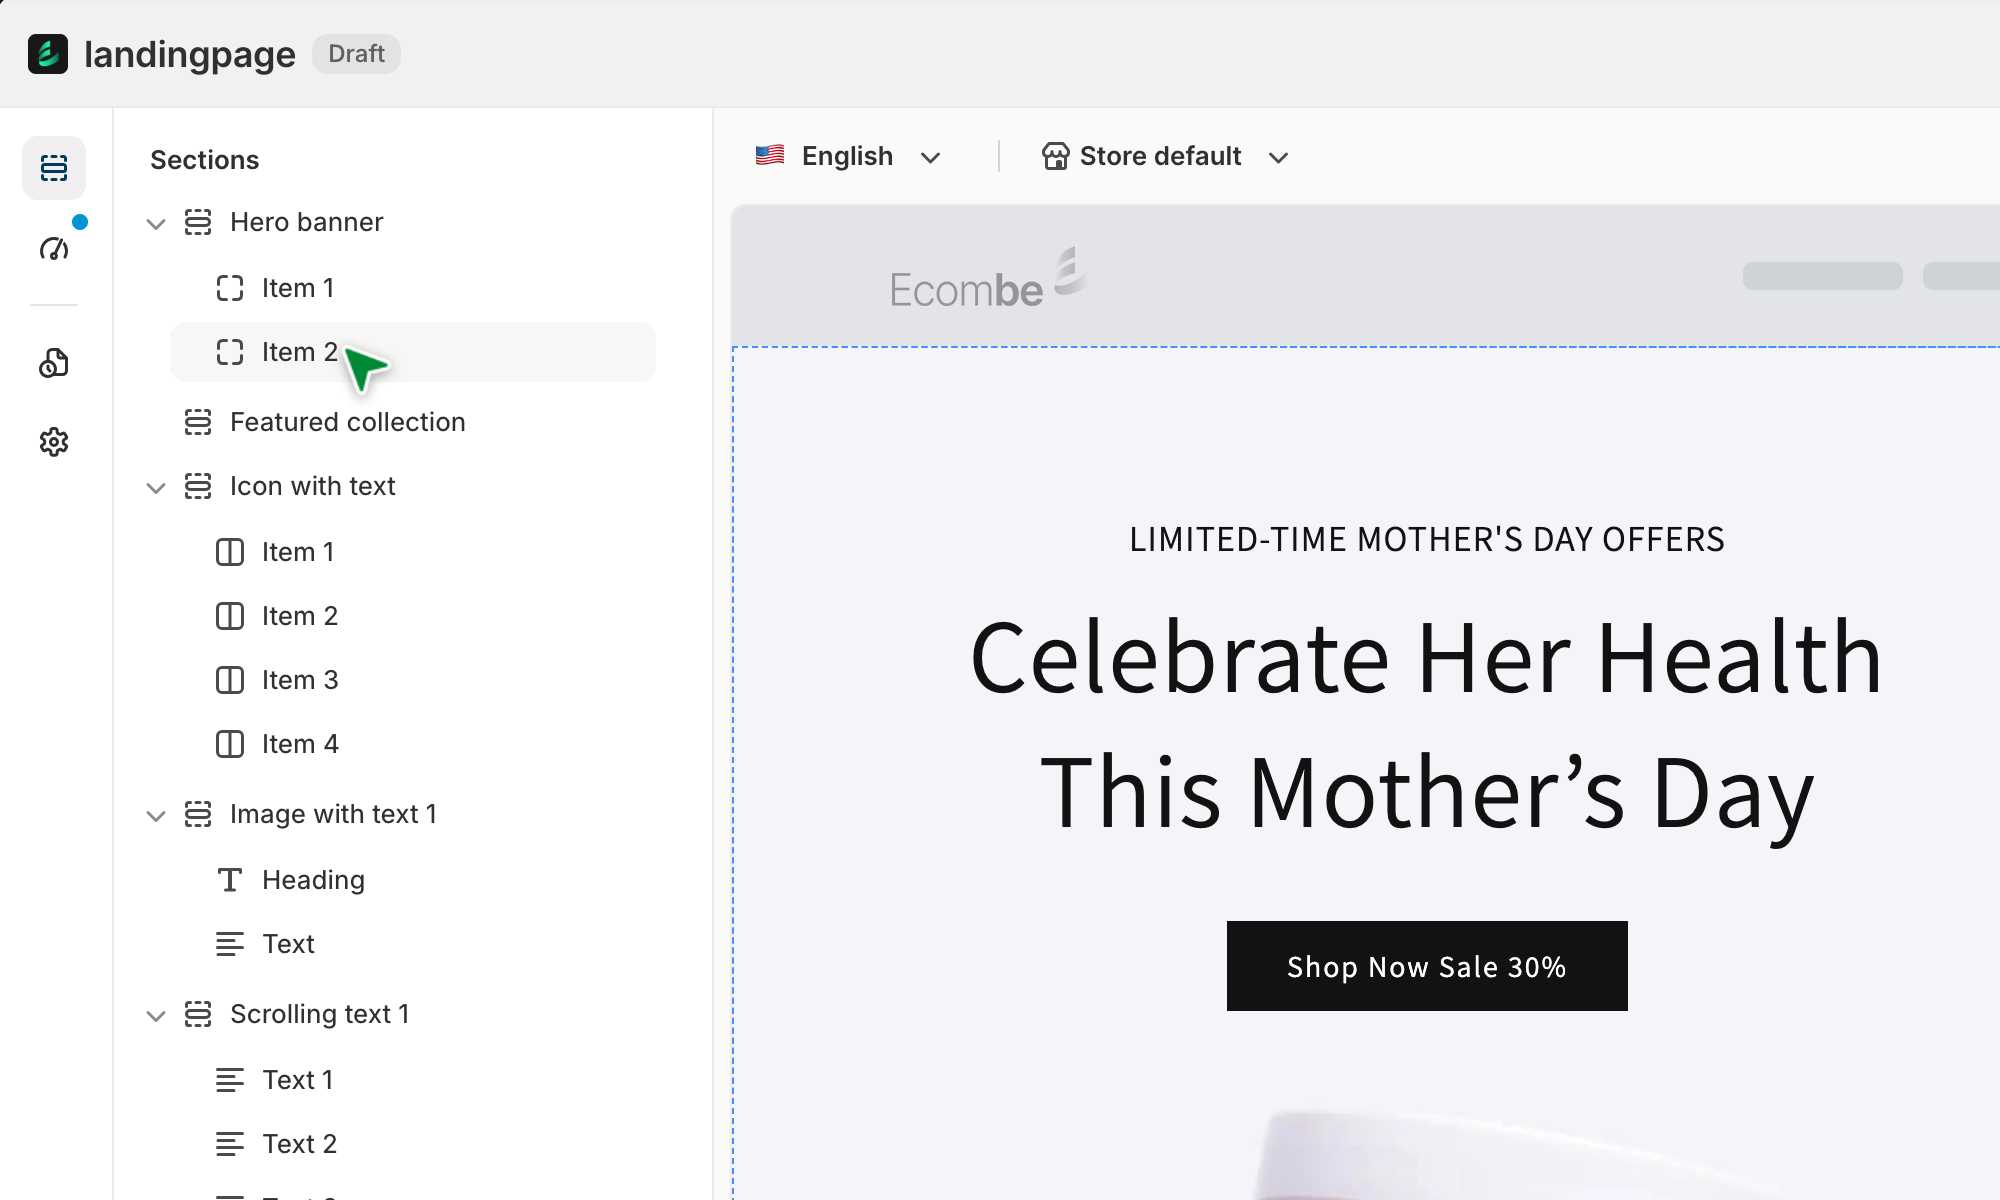This screenshot has height=1200, width=2000.
Task: Click the column icon for Icon with text Item 3
Action: 230,680
